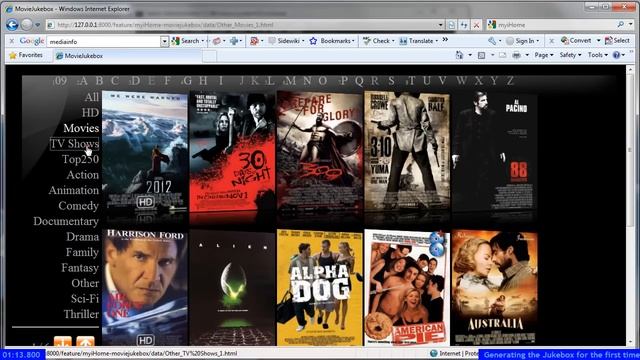This screenshot has height=360, width=640.
Task: Open the Thriller genre link
Action: pyautogui.click(x=81, y=314)
